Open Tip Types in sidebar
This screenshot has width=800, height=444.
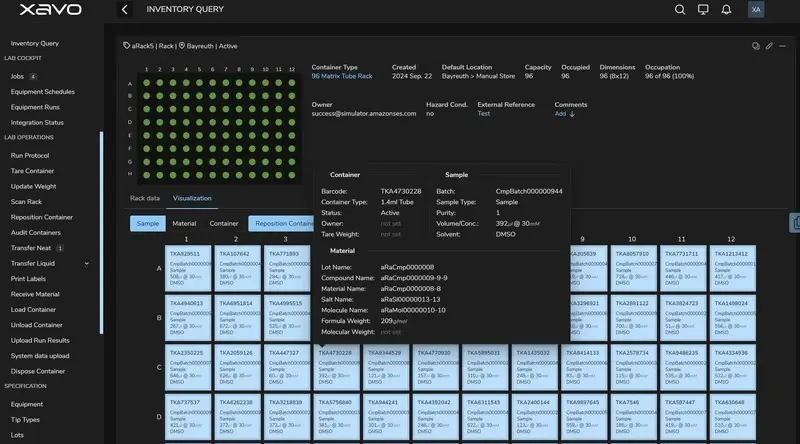25,420
